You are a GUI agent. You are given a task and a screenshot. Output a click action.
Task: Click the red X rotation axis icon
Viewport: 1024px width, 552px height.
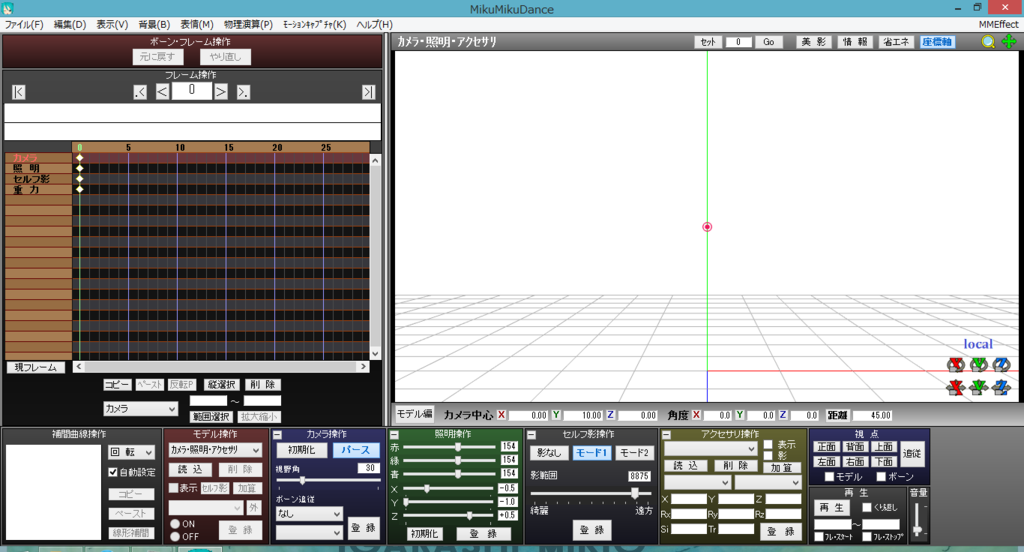[956, 365]
